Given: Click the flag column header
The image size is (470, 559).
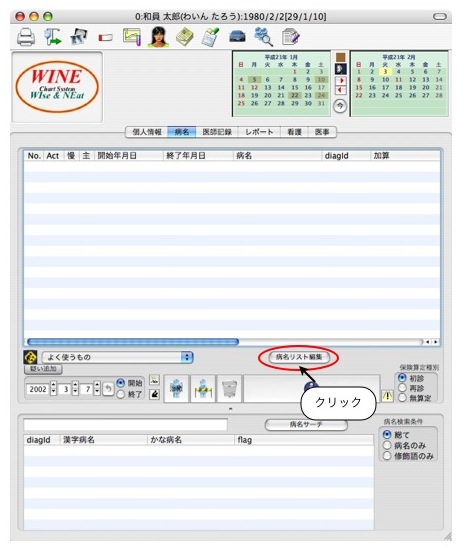Looking at the screenshot, I should tap(303, 440).
